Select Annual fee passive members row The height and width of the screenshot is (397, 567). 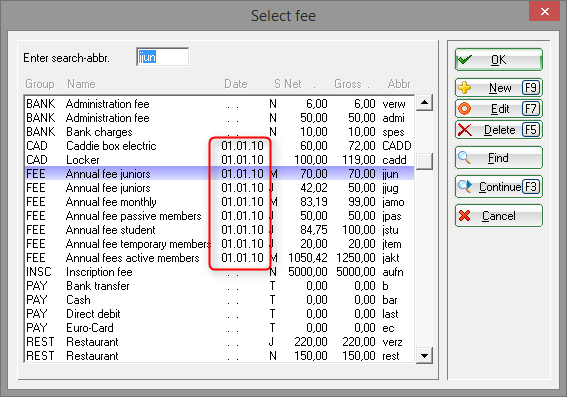click(219, 216)
